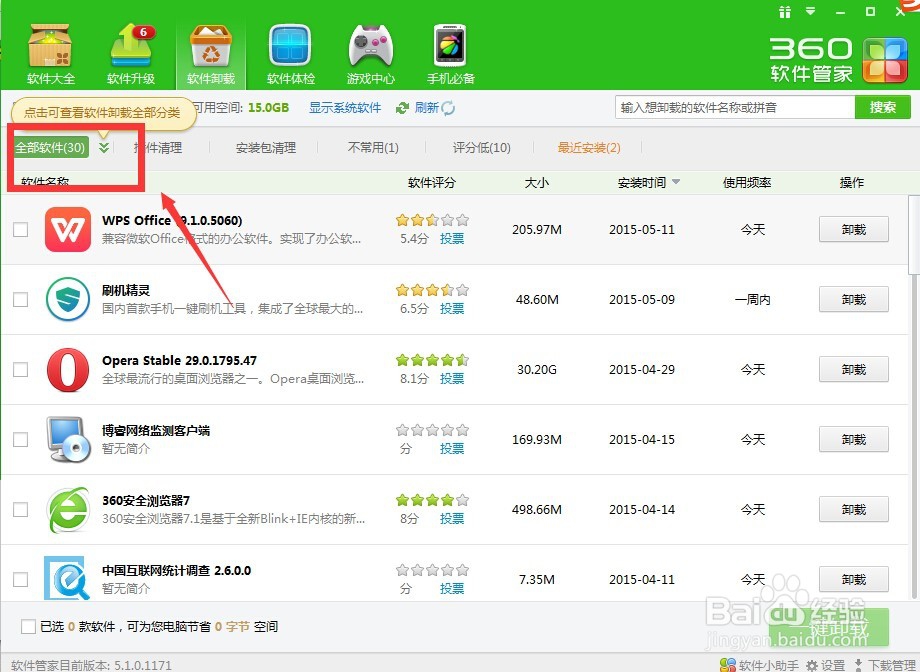Open the 手机必备 phone essentials icon
The image size is (920, 672).
450,54
